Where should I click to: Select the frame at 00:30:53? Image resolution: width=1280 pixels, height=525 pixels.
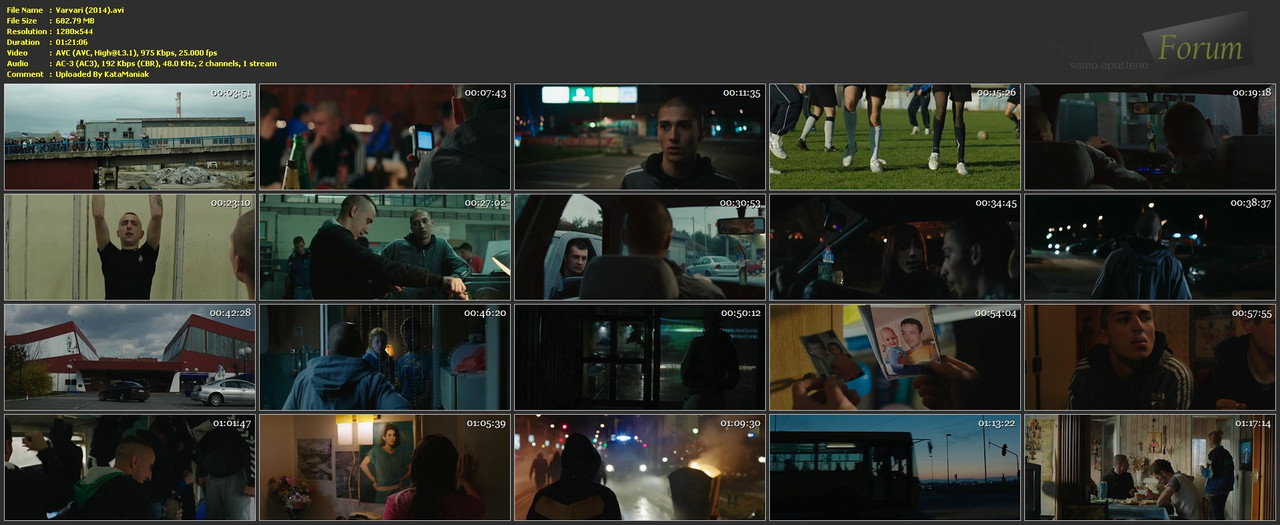point(640,247)
